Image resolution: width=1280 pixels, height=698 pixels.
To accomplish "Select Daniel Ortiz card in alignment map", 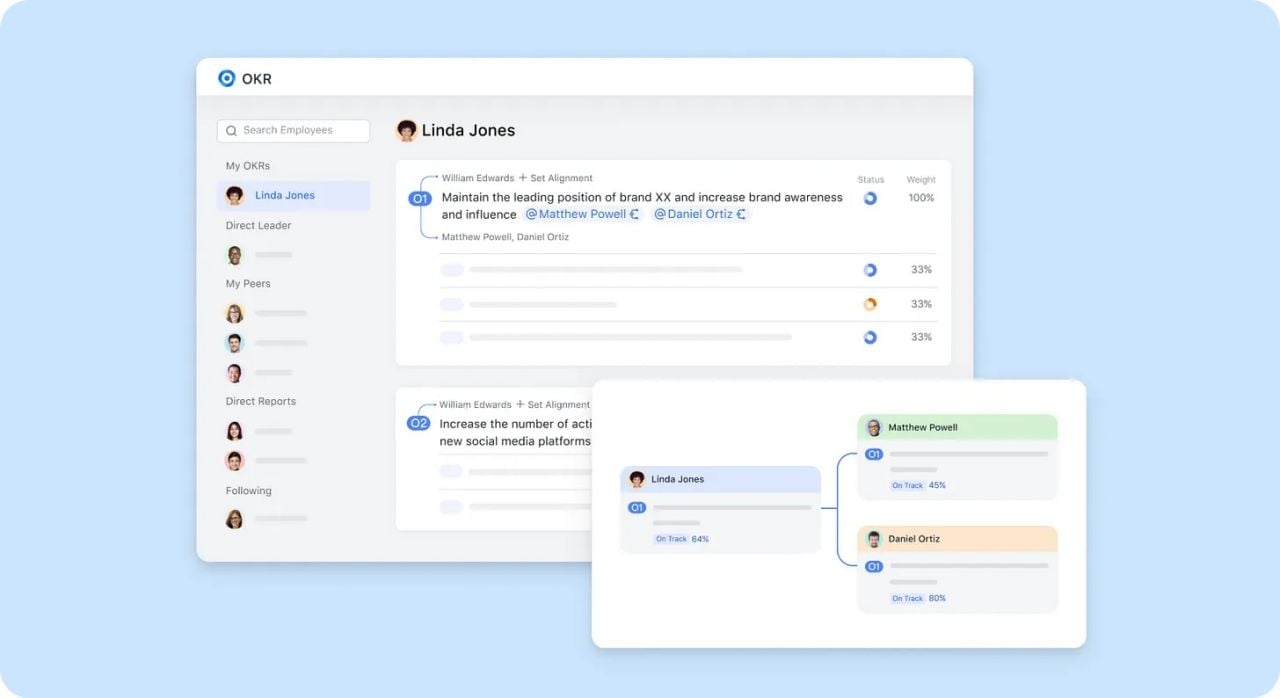I will click(x=957, y=569).
